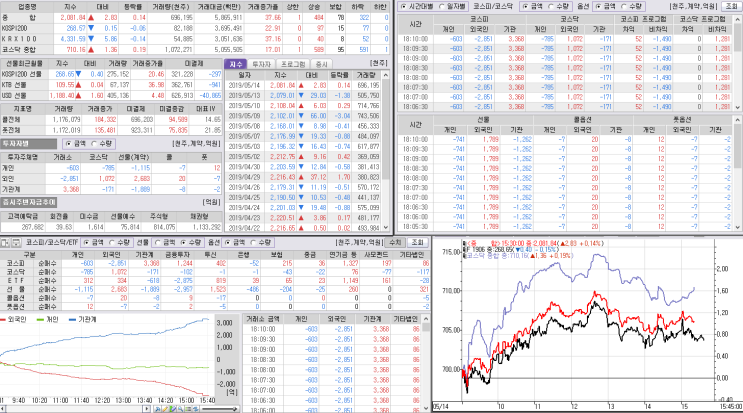This screenshot has width=743, height=413.
Task: Click the horizontal scrollbar track under the investor chart
Action: click(75, 409)
